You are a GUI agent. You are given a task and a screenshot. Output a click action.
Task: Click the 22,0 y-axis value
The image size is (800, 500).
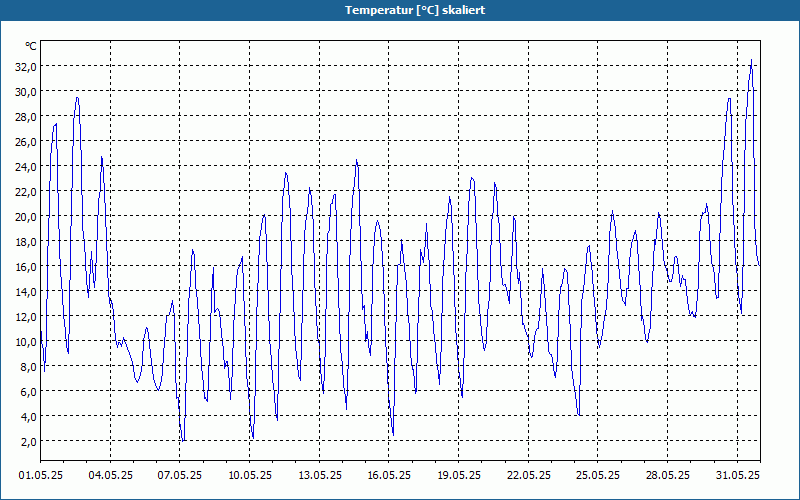click(26, 191)
